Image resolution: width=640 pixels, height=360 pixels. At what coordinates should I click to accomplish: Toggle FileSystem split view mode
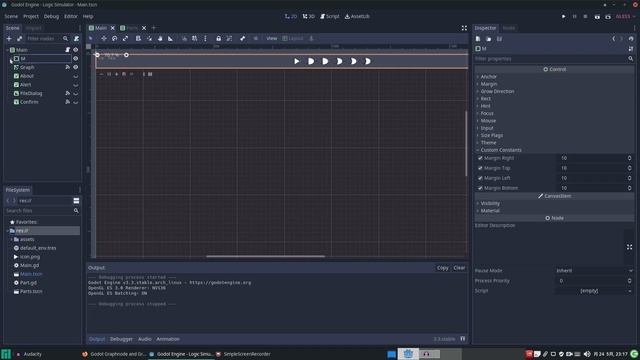click(x=76, y=201)
